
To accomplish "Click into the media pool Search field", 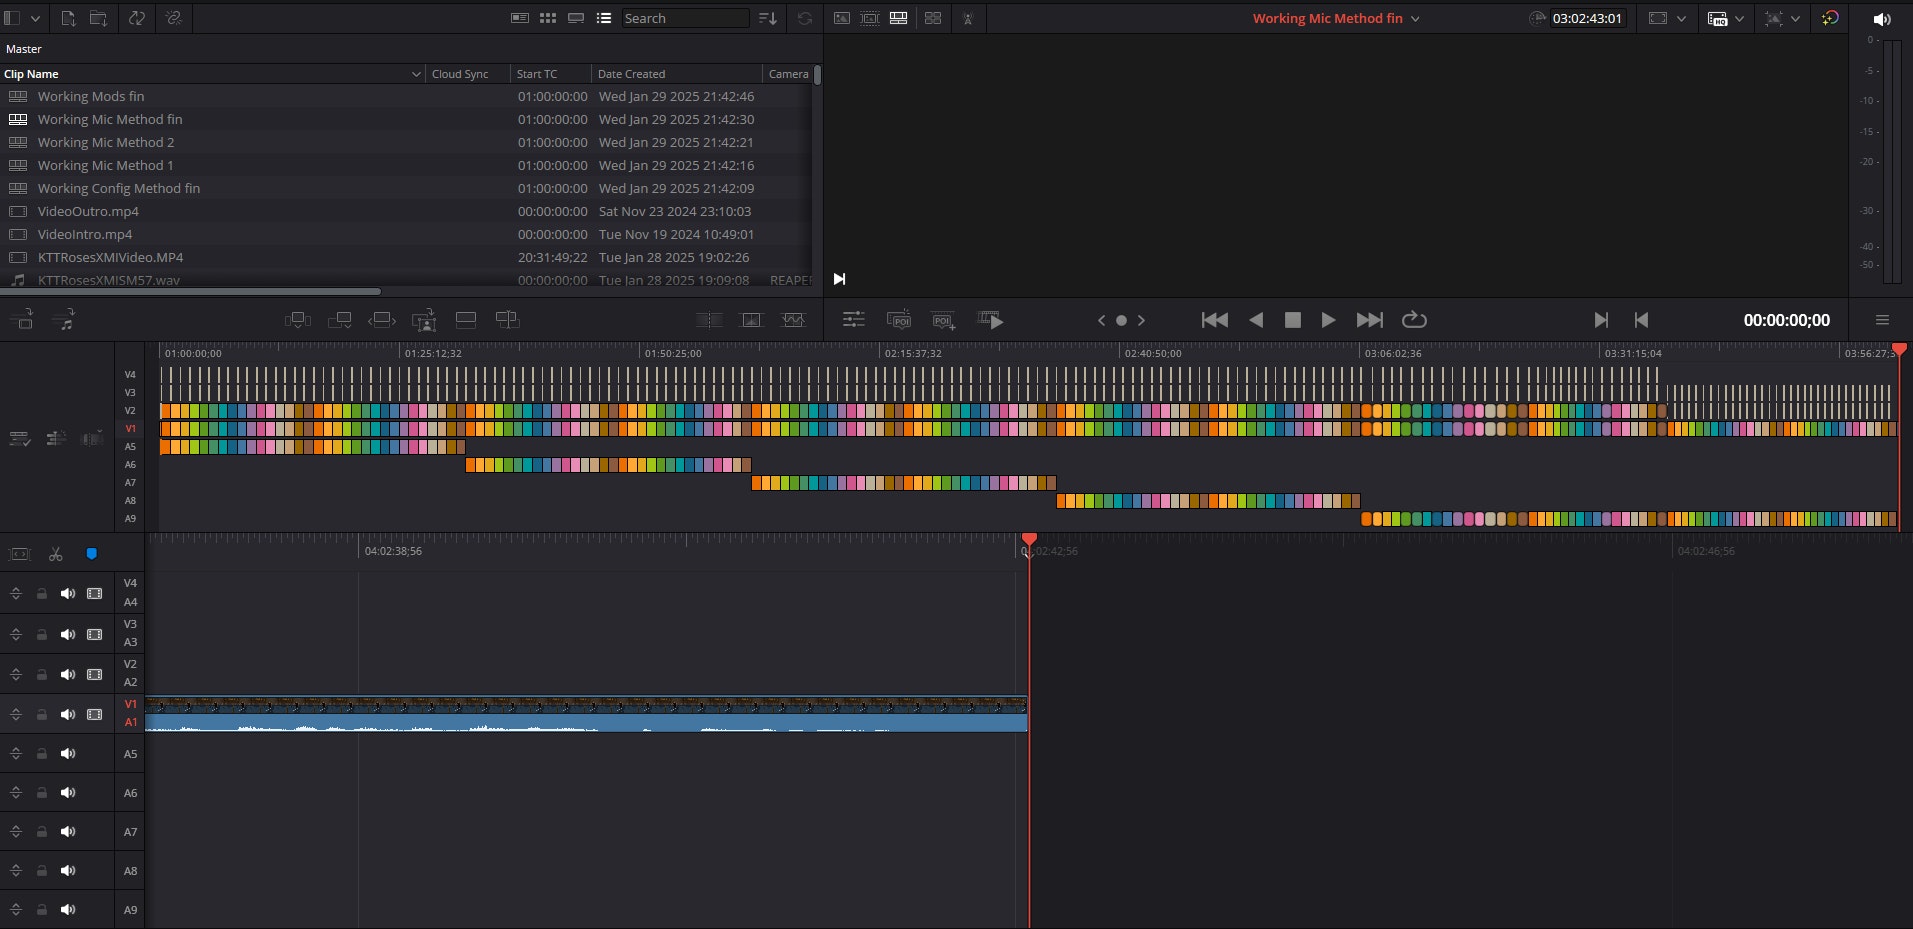I will pos(684,18).
